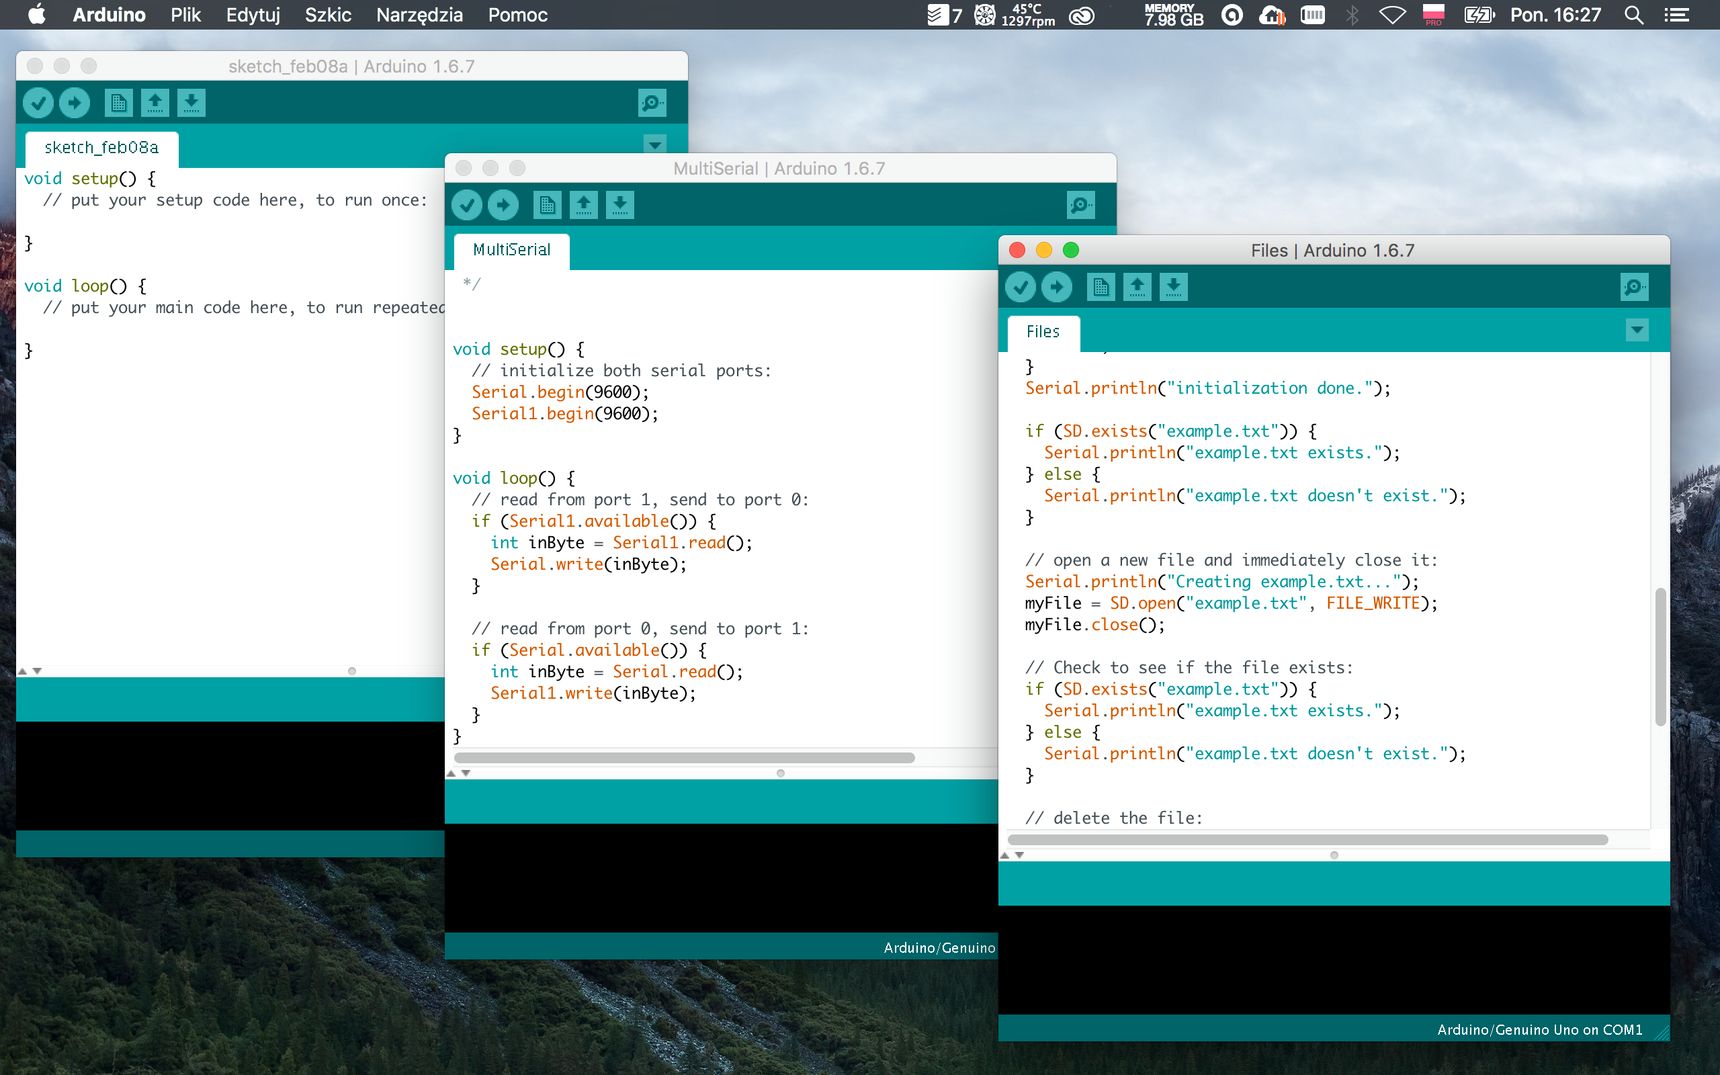Select the MultiSerial tab

512,250
